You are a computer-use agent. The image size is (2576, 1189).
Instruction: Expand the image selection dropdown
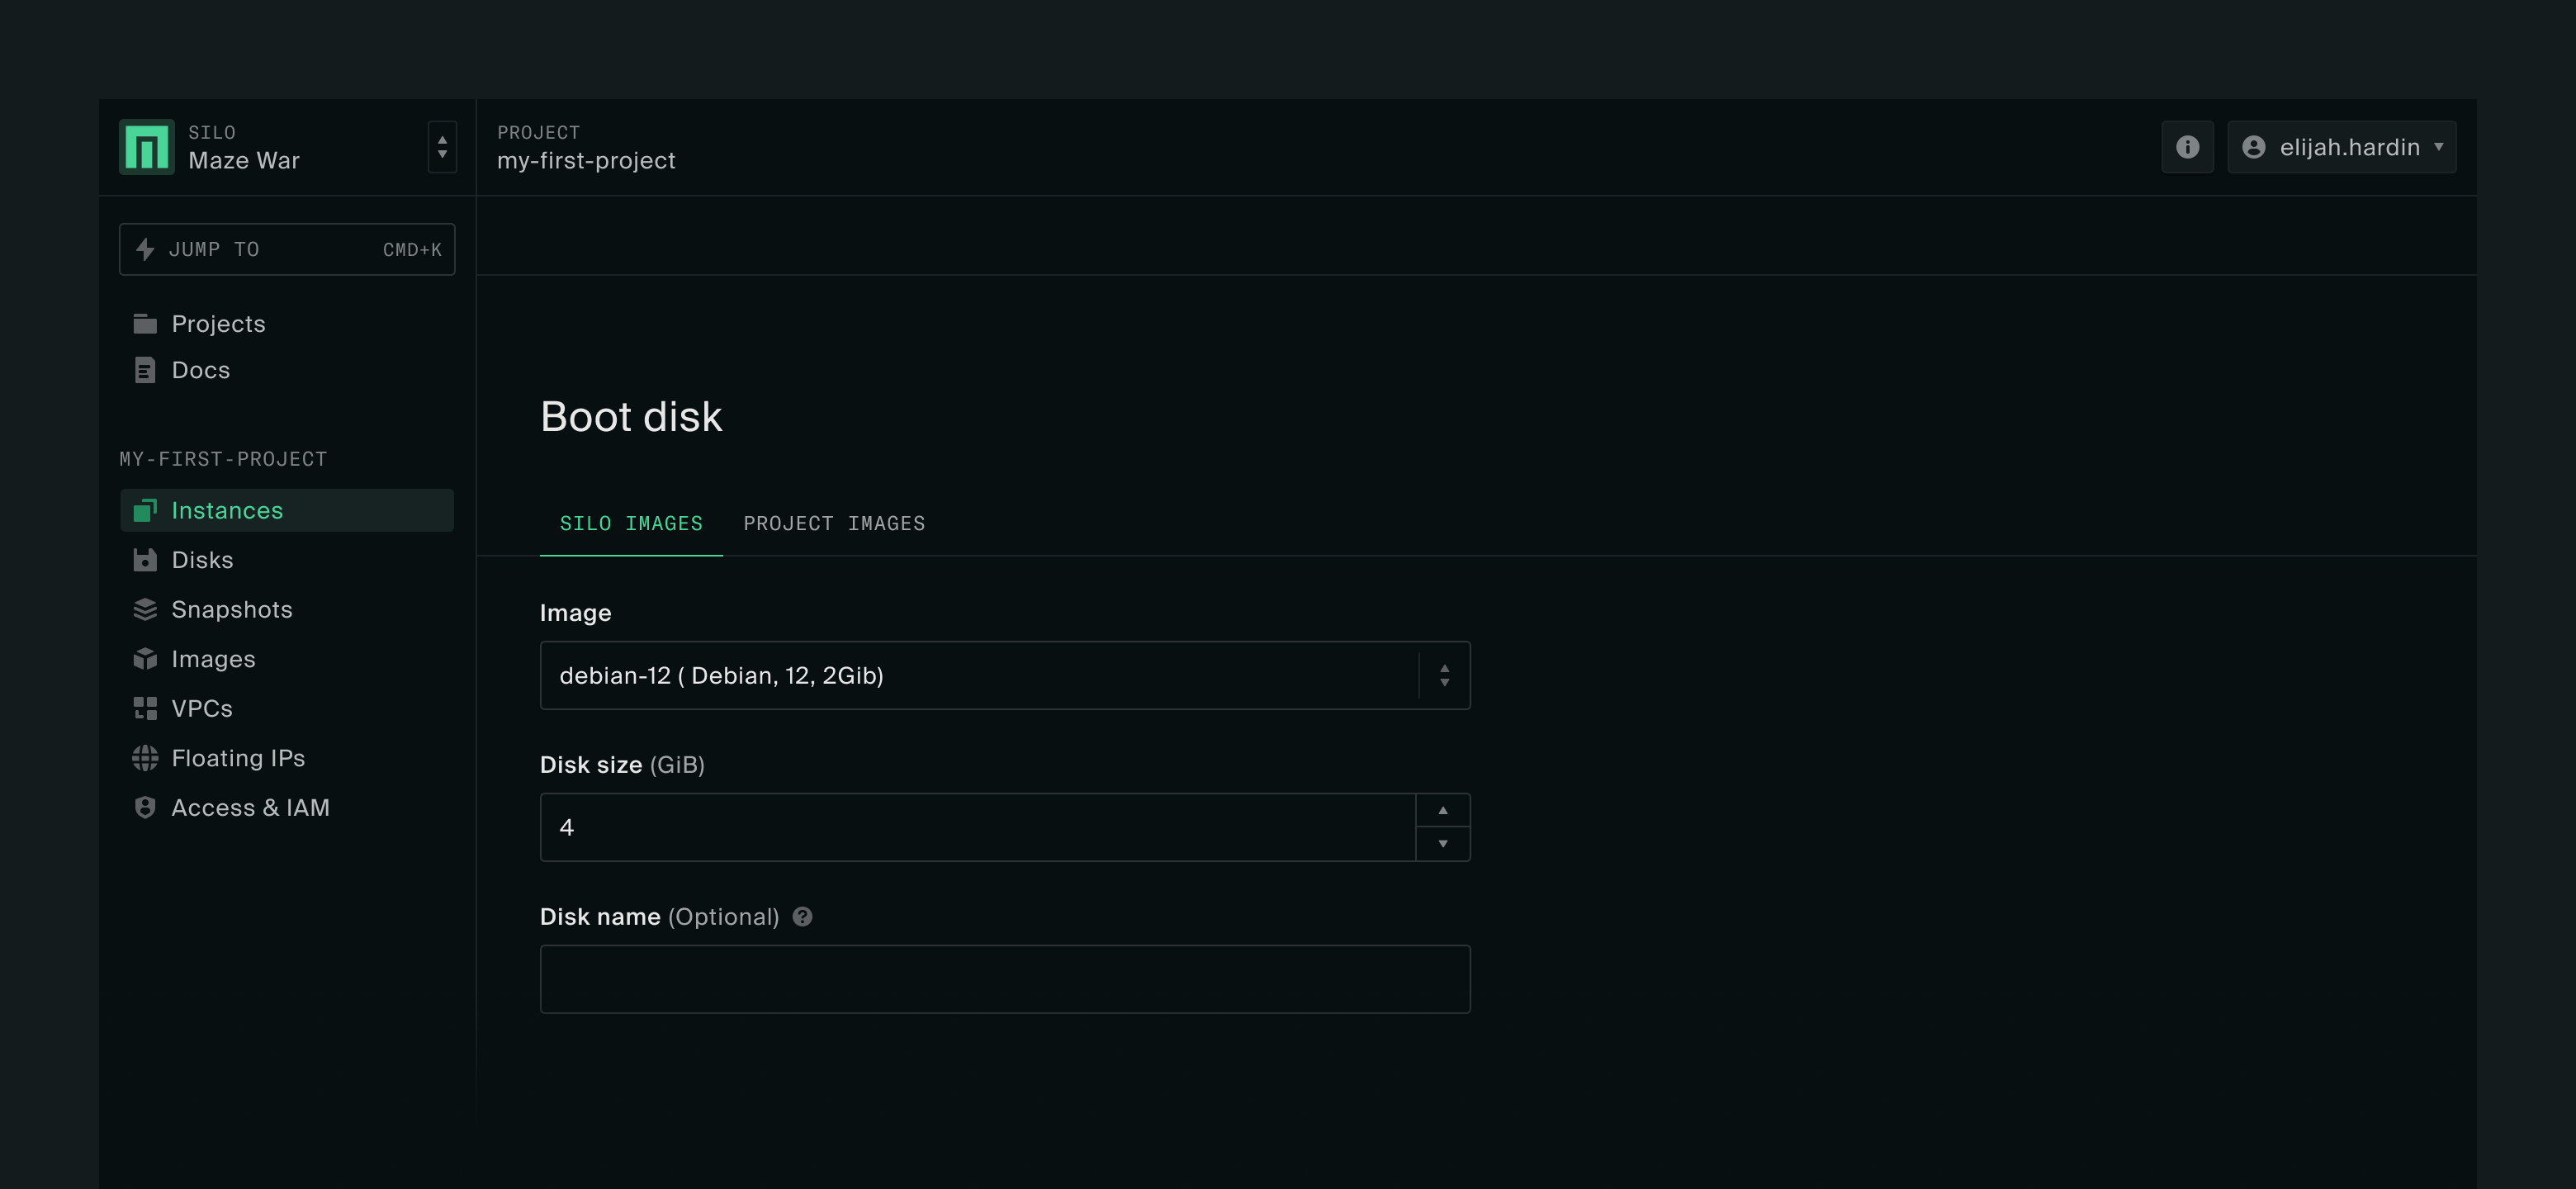(1442, 675)
